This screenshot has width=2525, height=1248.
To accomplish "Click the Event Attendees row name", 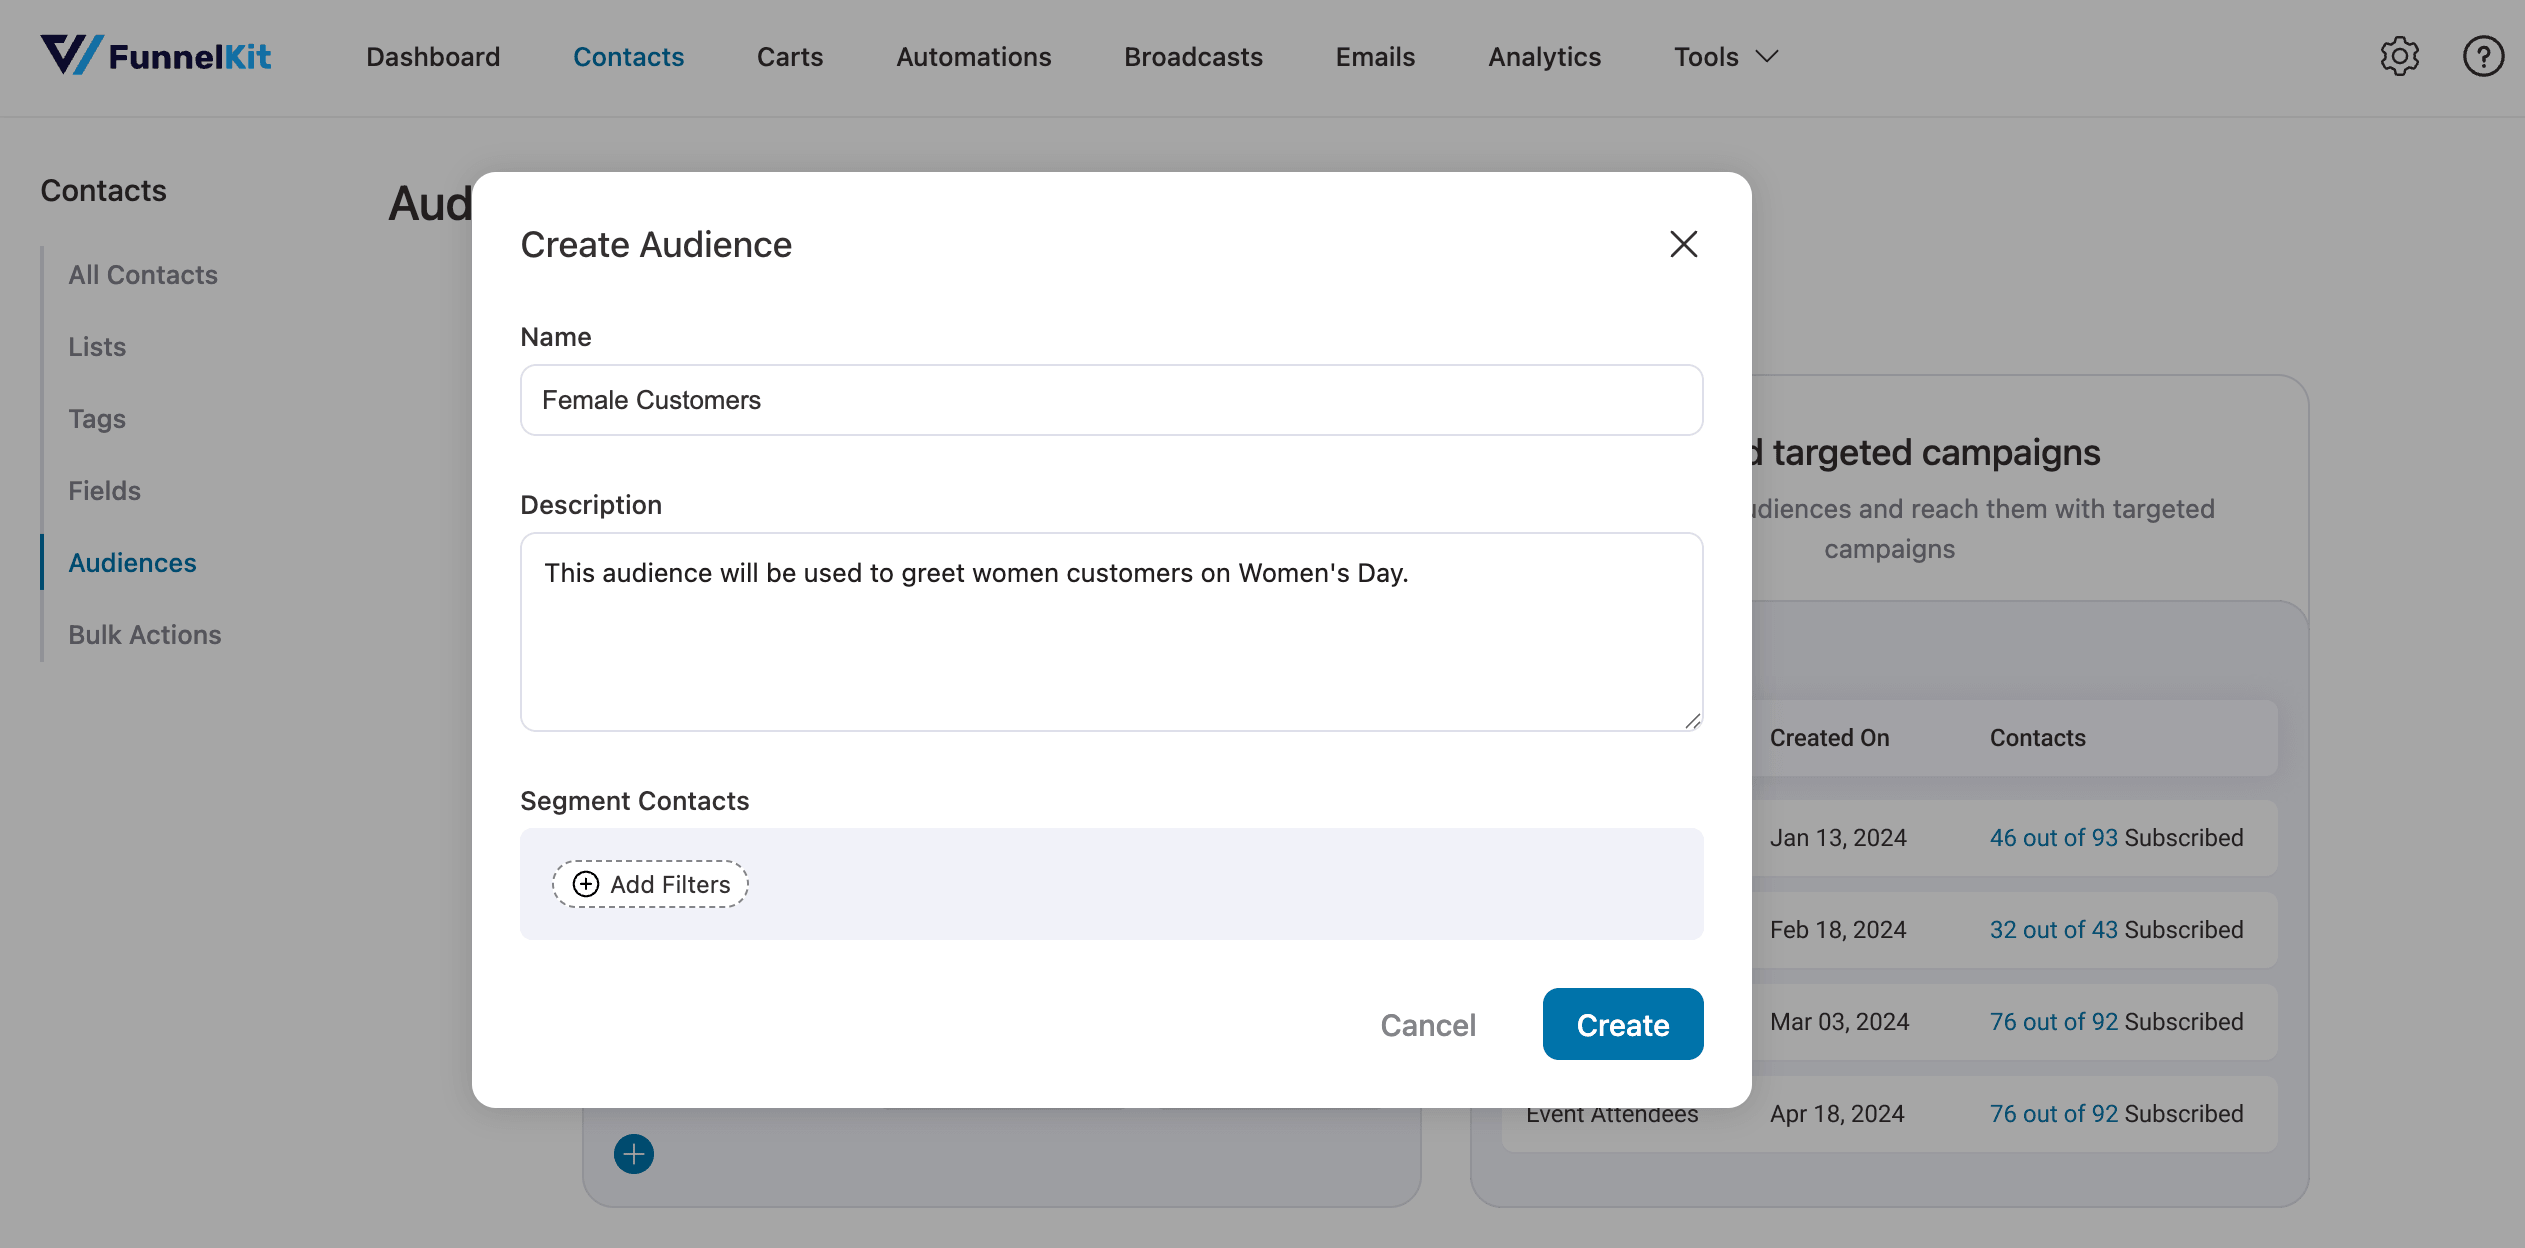I will (x=1612, y=1116).
